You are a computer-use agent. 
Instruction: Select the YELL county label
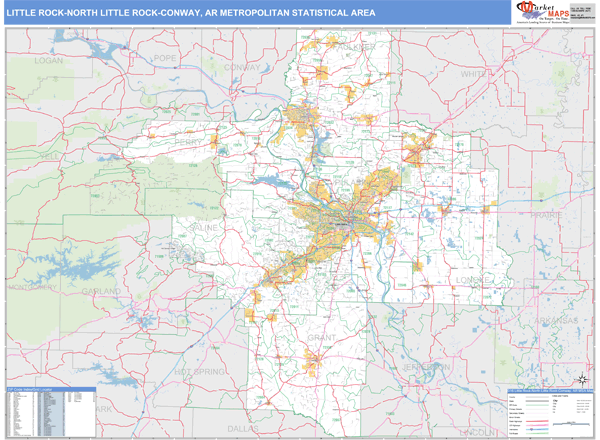click(50, 156)
